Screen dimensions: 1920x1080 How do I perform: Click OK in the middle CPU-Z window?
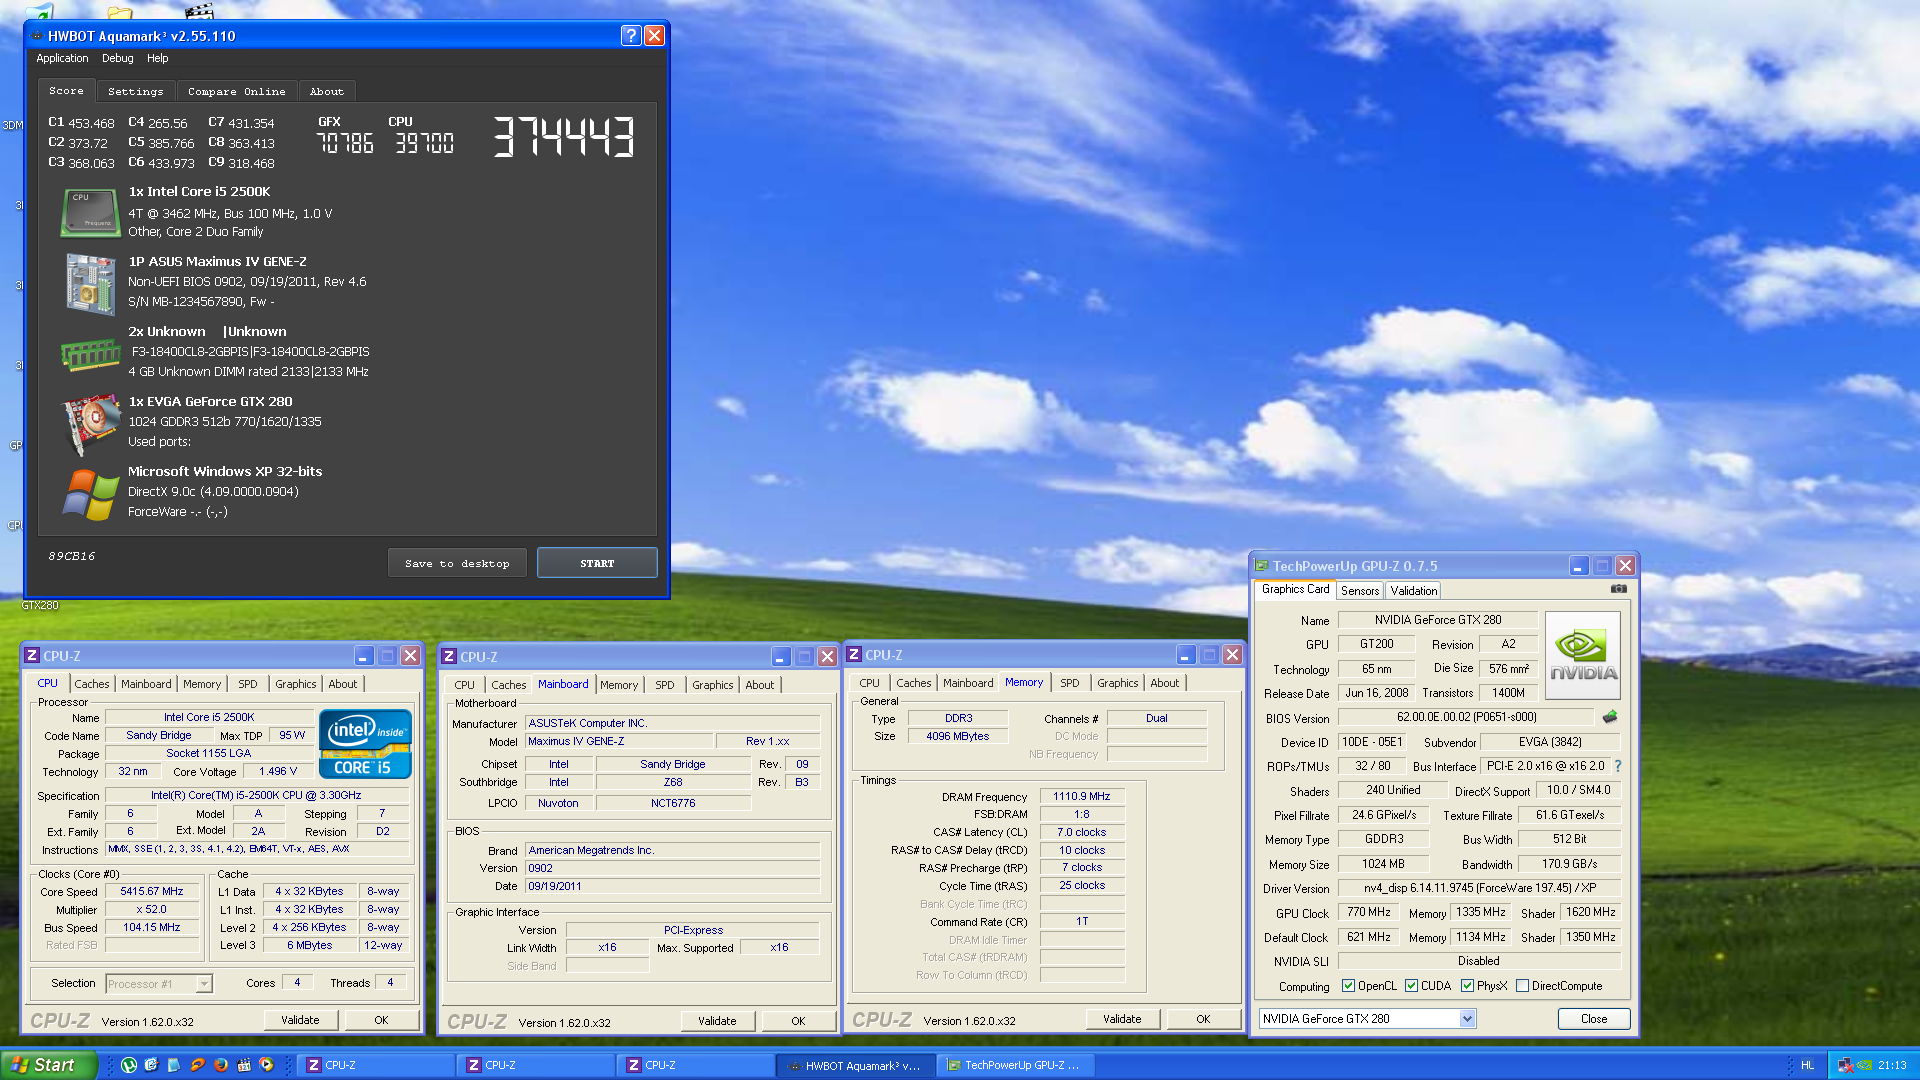[x=798, y=1021]
